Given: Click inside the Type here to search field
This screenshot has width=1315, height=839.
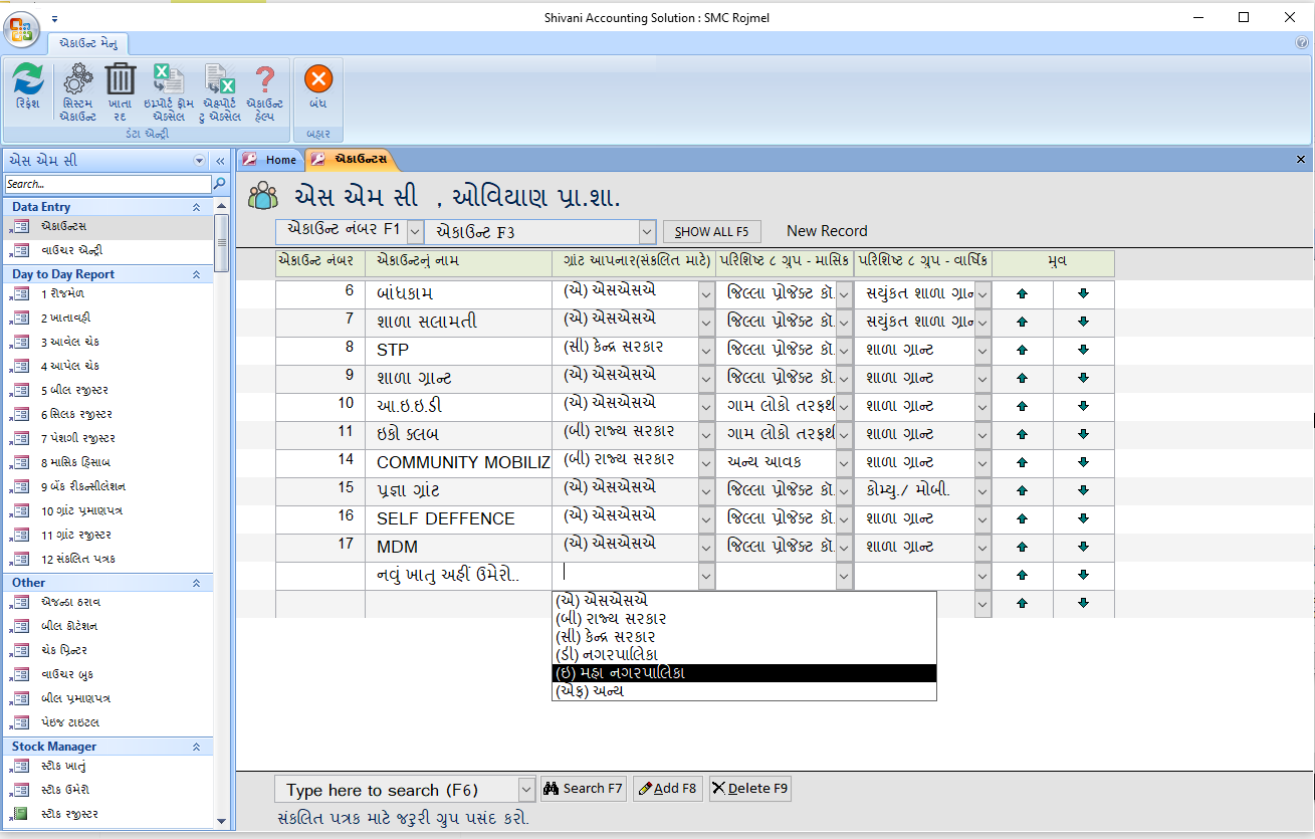Looking at the screenshot, I should click(x=390, y=788).
